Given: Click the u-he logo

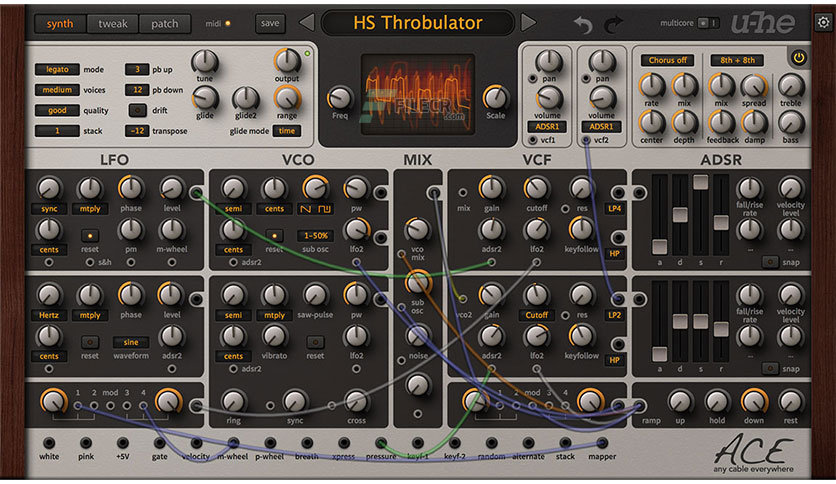Looking at the screenshot, I should pyautogui.click(x=763, y=22).
